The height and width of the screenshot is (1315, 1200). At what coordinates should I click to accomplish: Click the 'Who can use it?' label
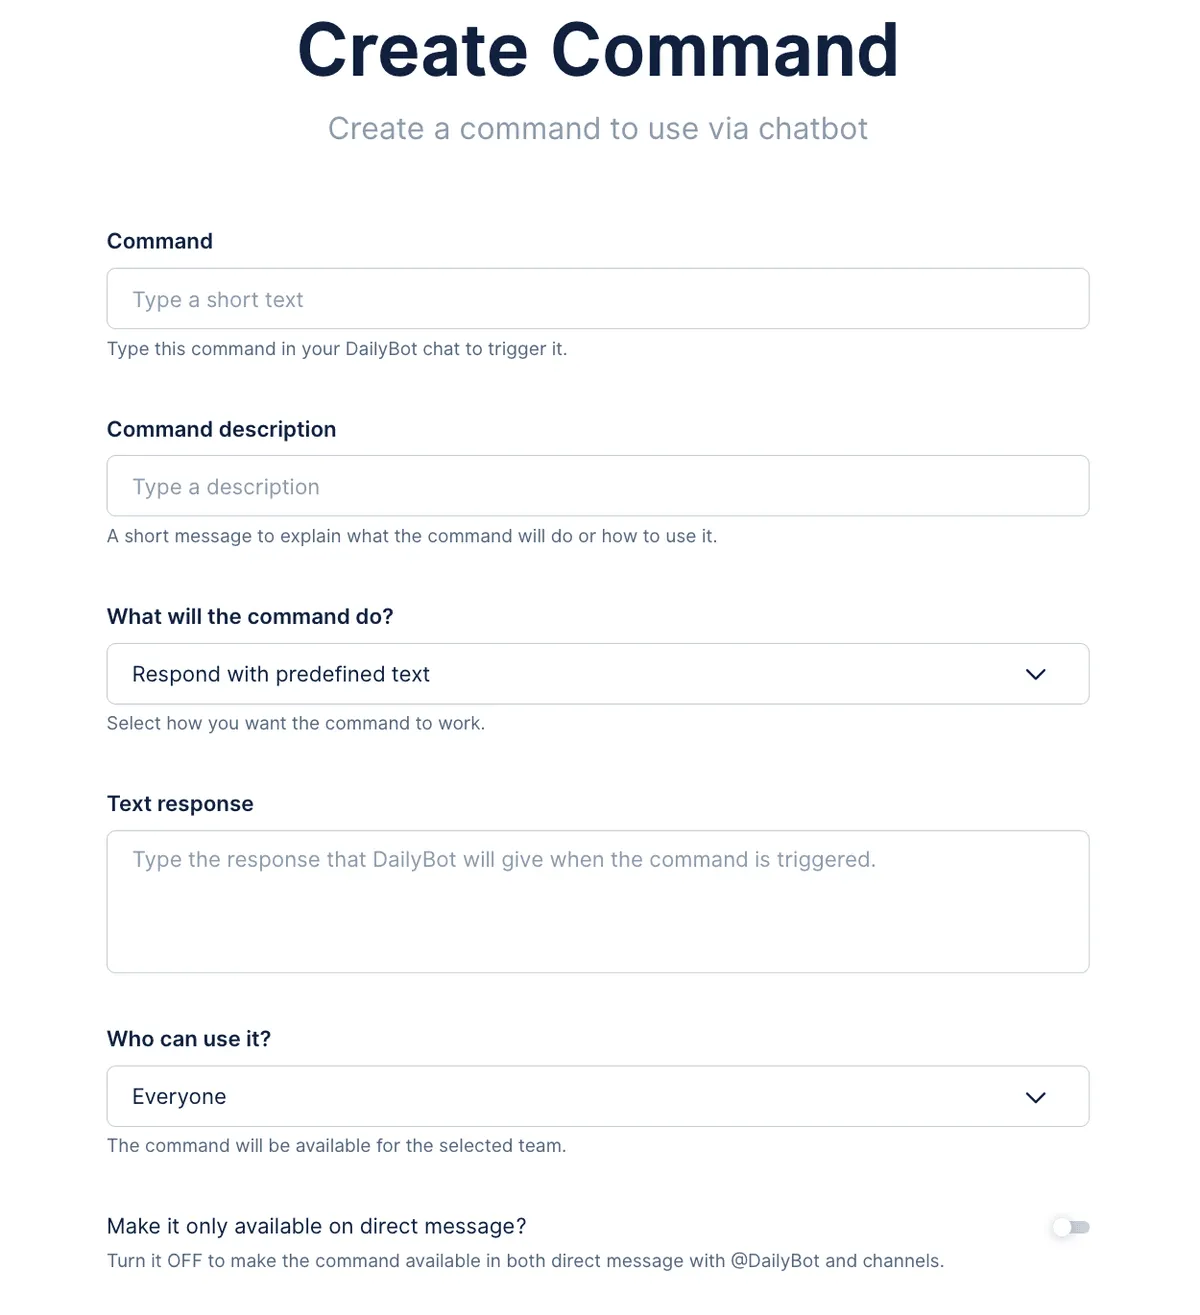tap(189, 1039)
